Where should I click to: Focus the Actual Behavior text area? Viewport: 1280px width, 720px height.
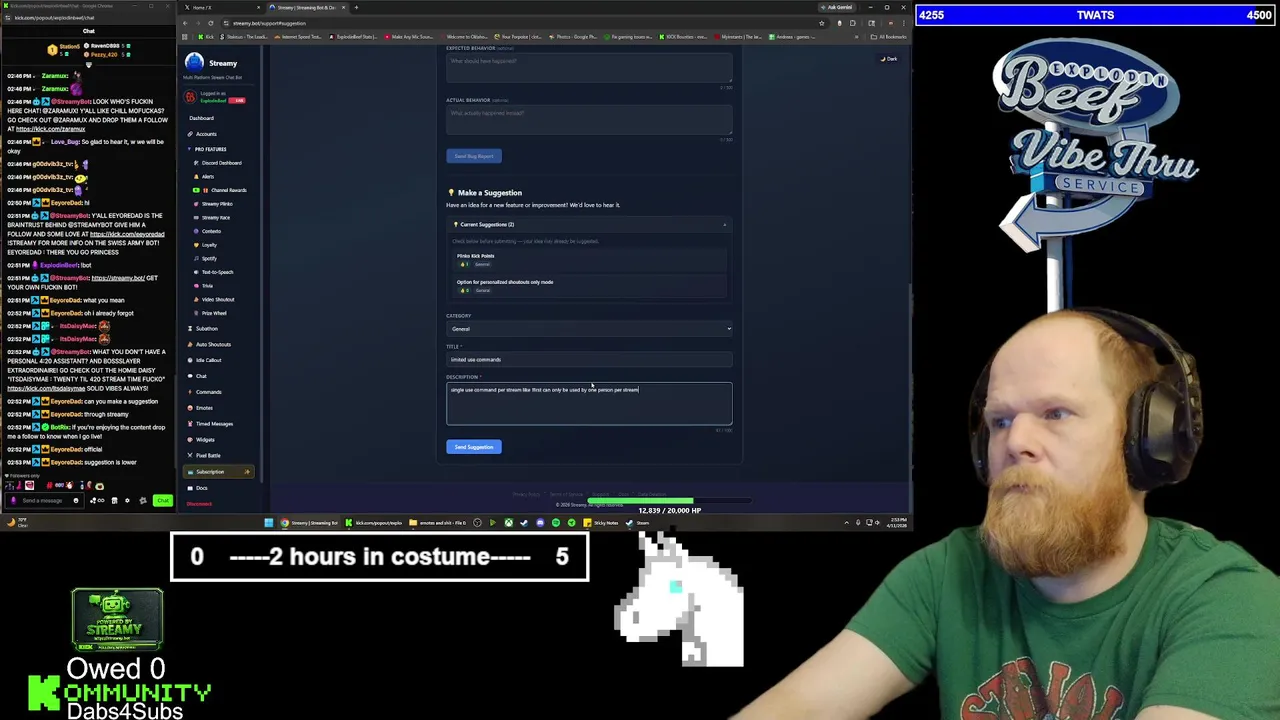589,118
